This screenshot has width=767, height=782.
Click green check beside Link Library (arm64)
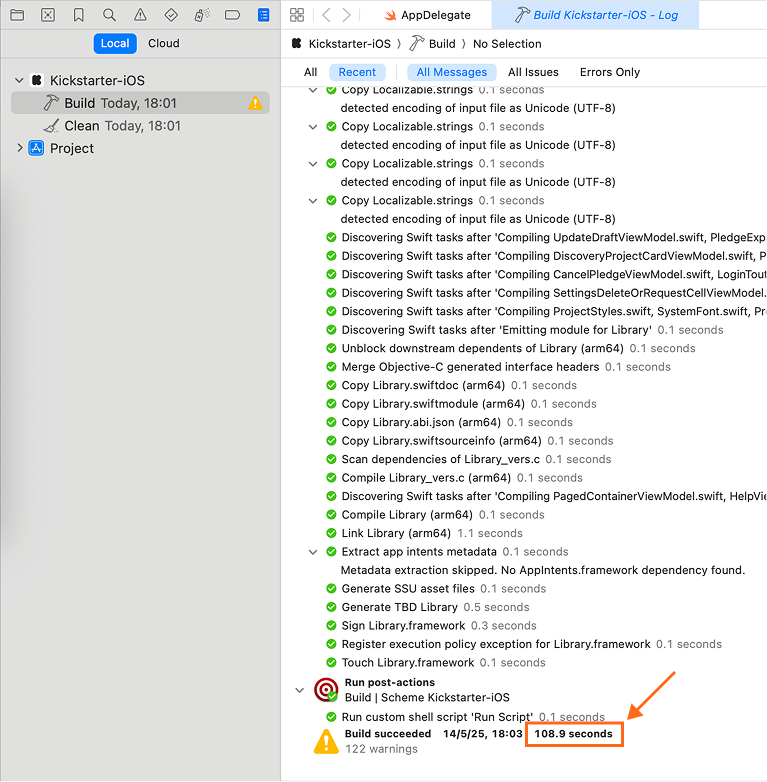pos(331,533)
